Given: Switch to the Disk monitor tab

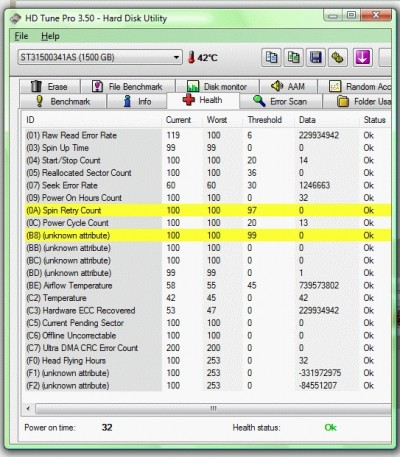Looking at the screenshot, I should (x=217, y=87).
